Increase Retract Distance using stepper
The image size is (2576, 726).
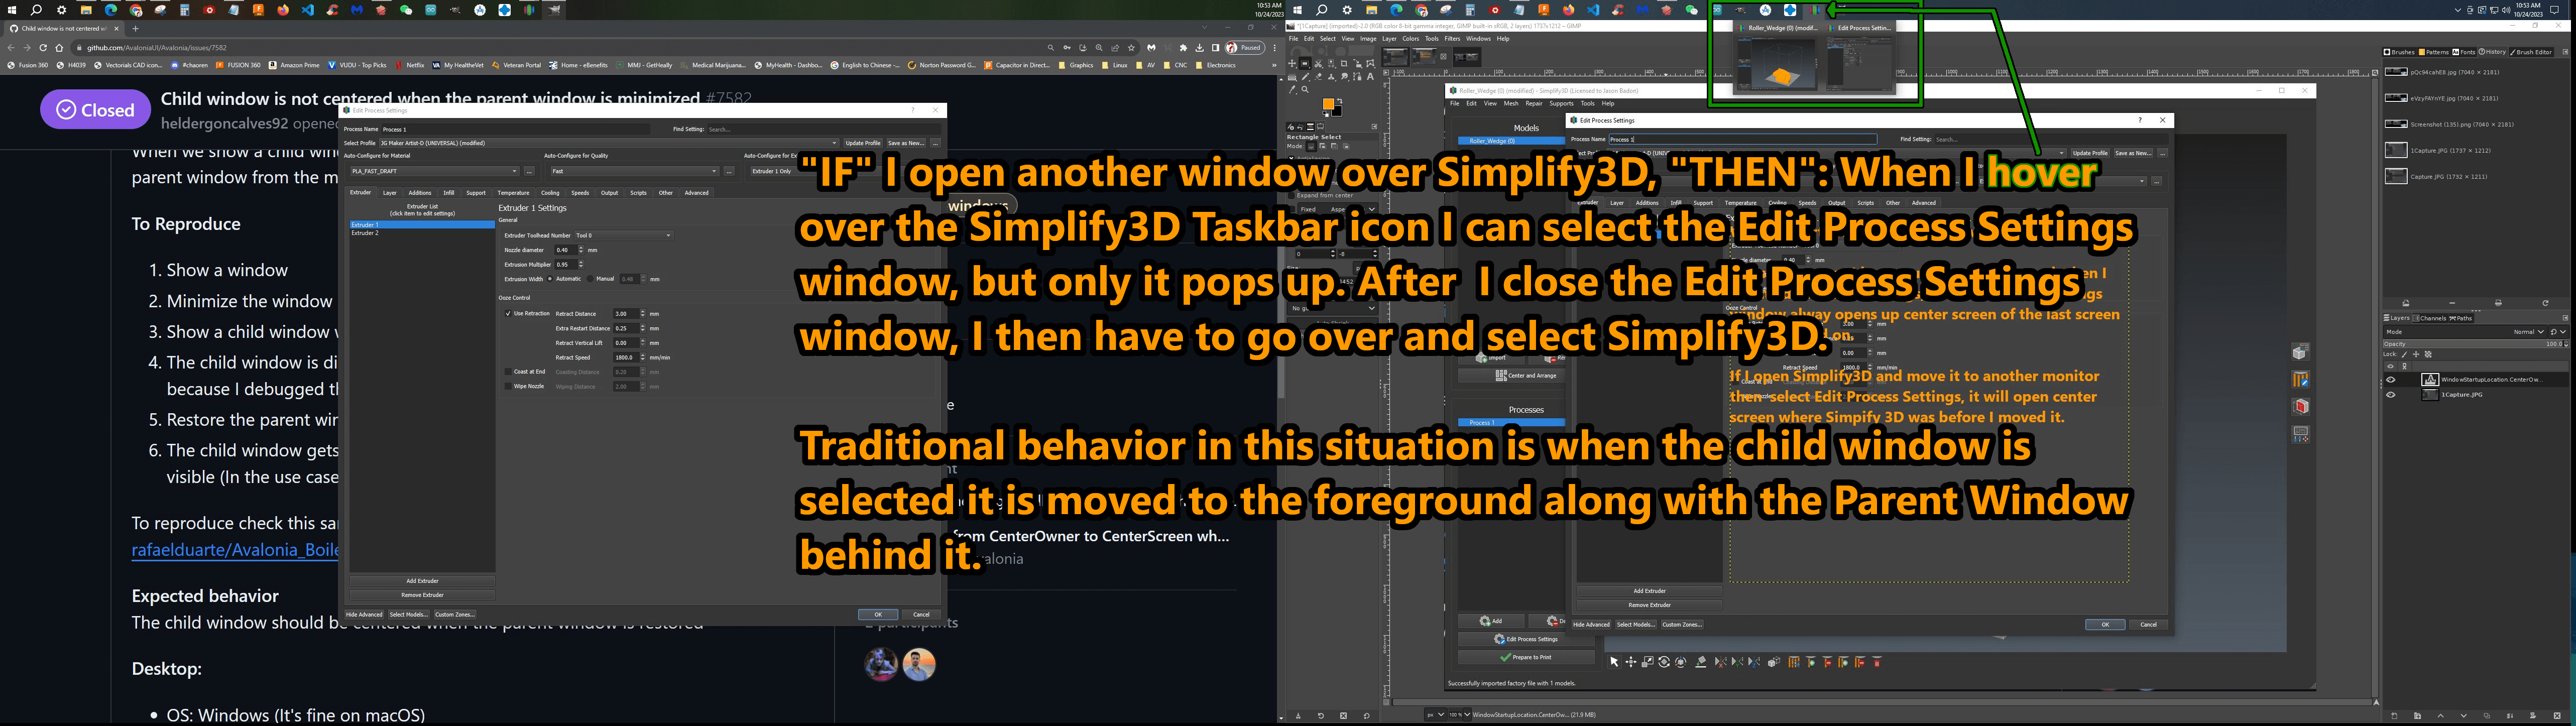tap(643, 312)
